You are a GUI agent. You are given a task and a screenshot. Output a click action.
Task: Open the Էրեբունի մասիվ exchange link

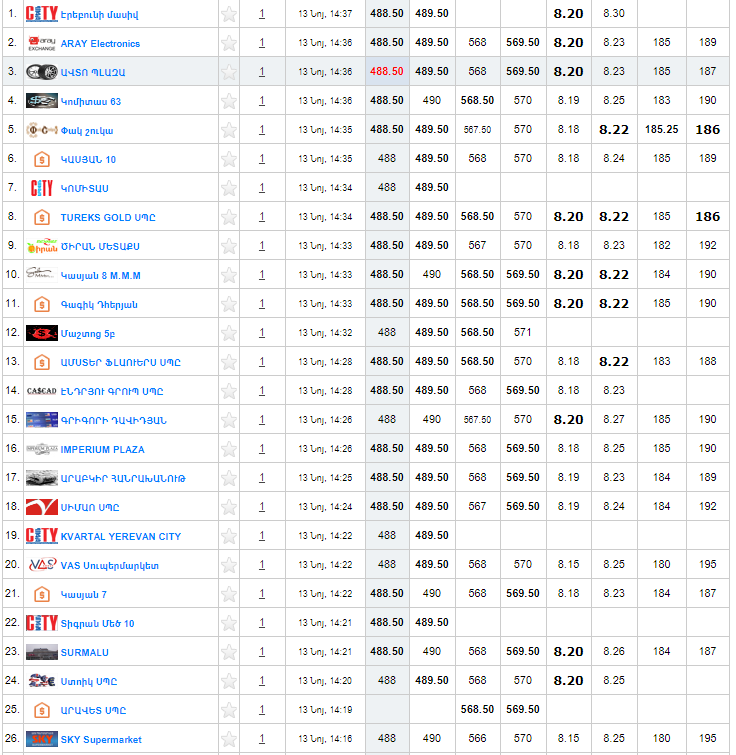99,14
